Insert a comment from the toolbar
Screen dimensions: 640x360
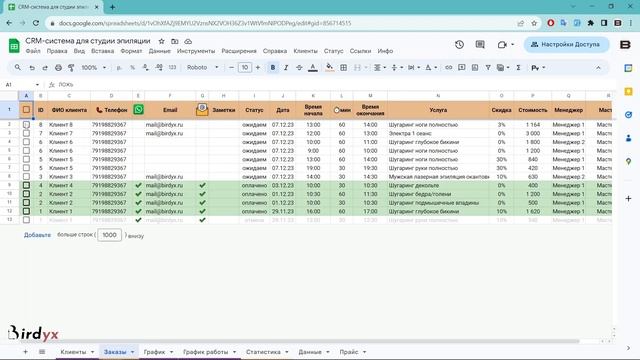[x=462, y=68]
